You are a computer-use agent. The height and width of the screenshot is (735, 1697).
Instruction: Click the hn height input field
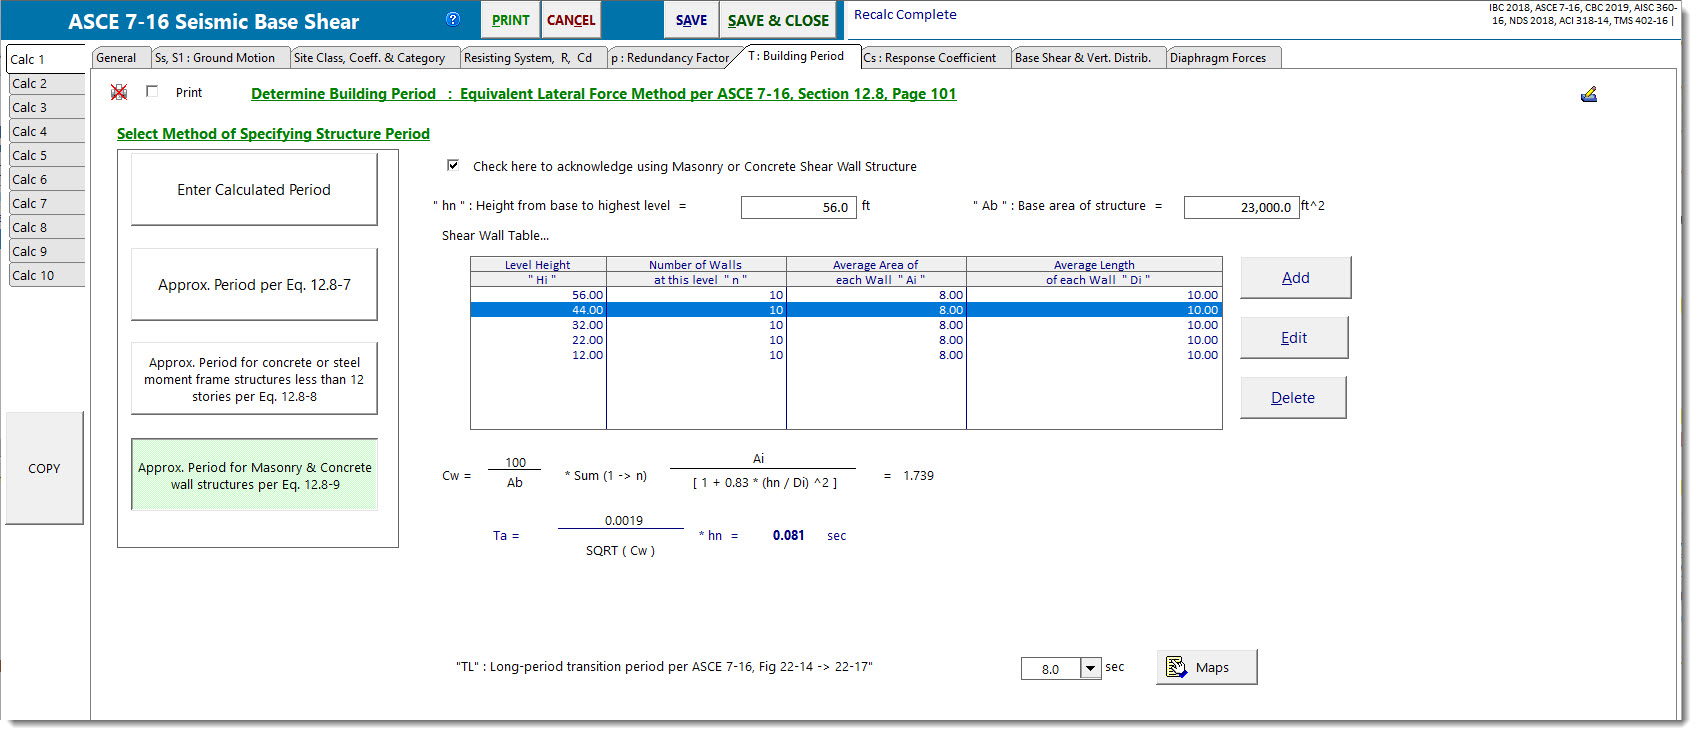(797, 207)
